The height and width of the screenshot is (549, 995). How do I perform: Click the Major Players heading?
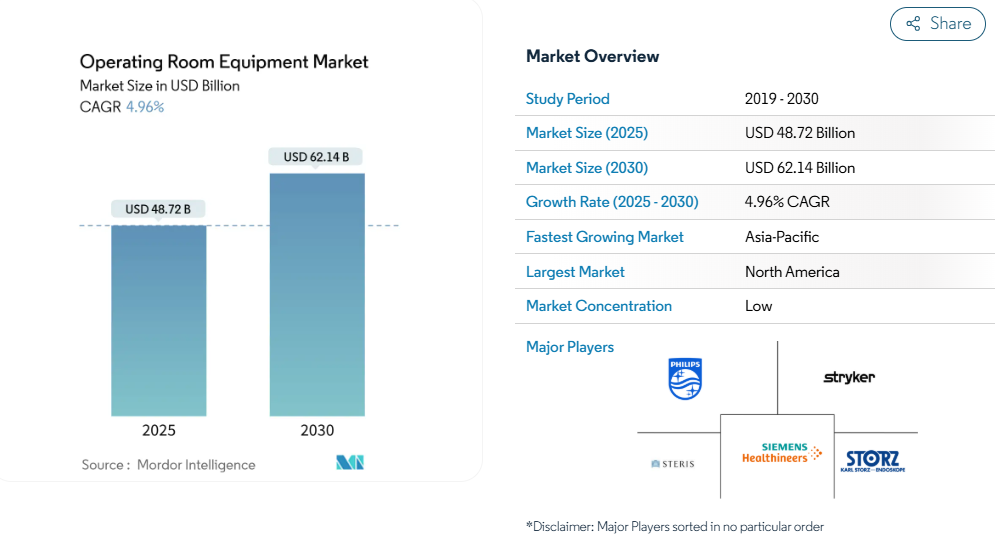click(570, 347)
